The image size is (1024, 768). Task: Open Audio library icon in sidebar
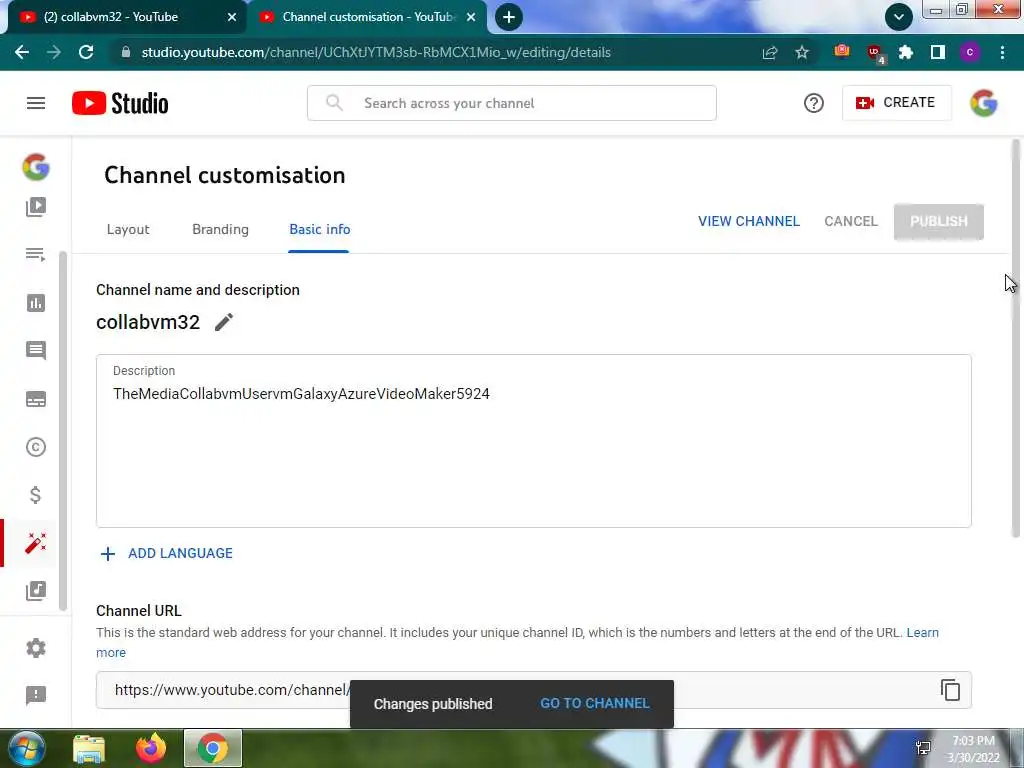tap(36, 591)
